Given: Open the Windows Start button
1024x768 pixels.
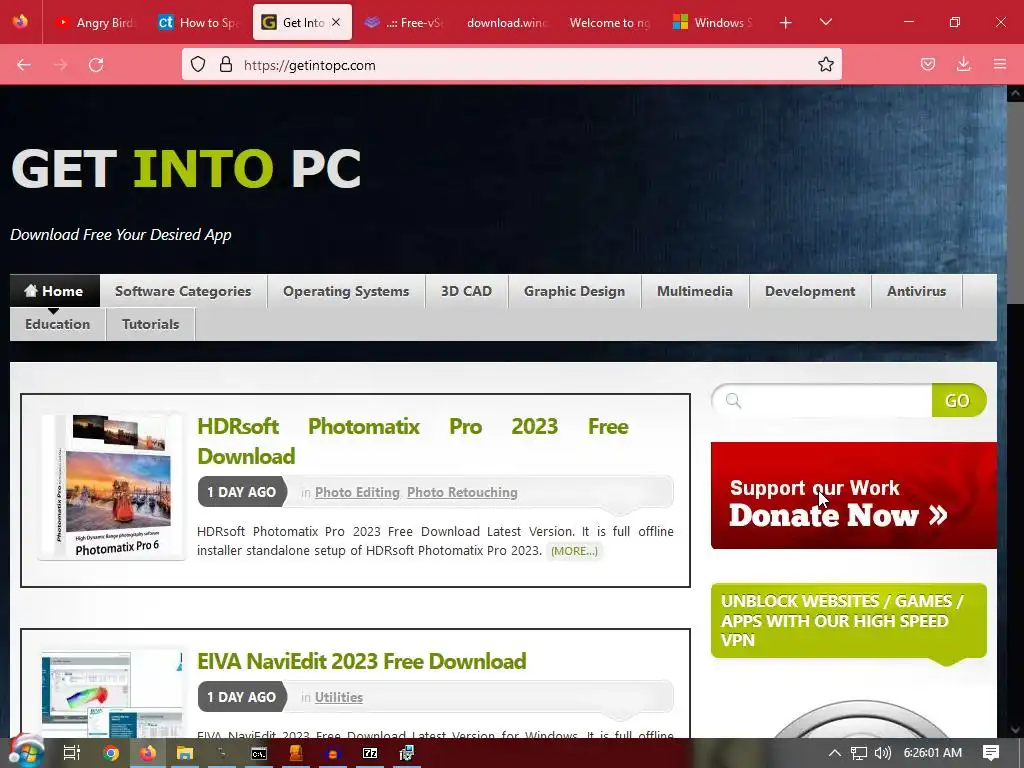Looking at the screenshot, I should pyautogui.click(x=26, y=753).
